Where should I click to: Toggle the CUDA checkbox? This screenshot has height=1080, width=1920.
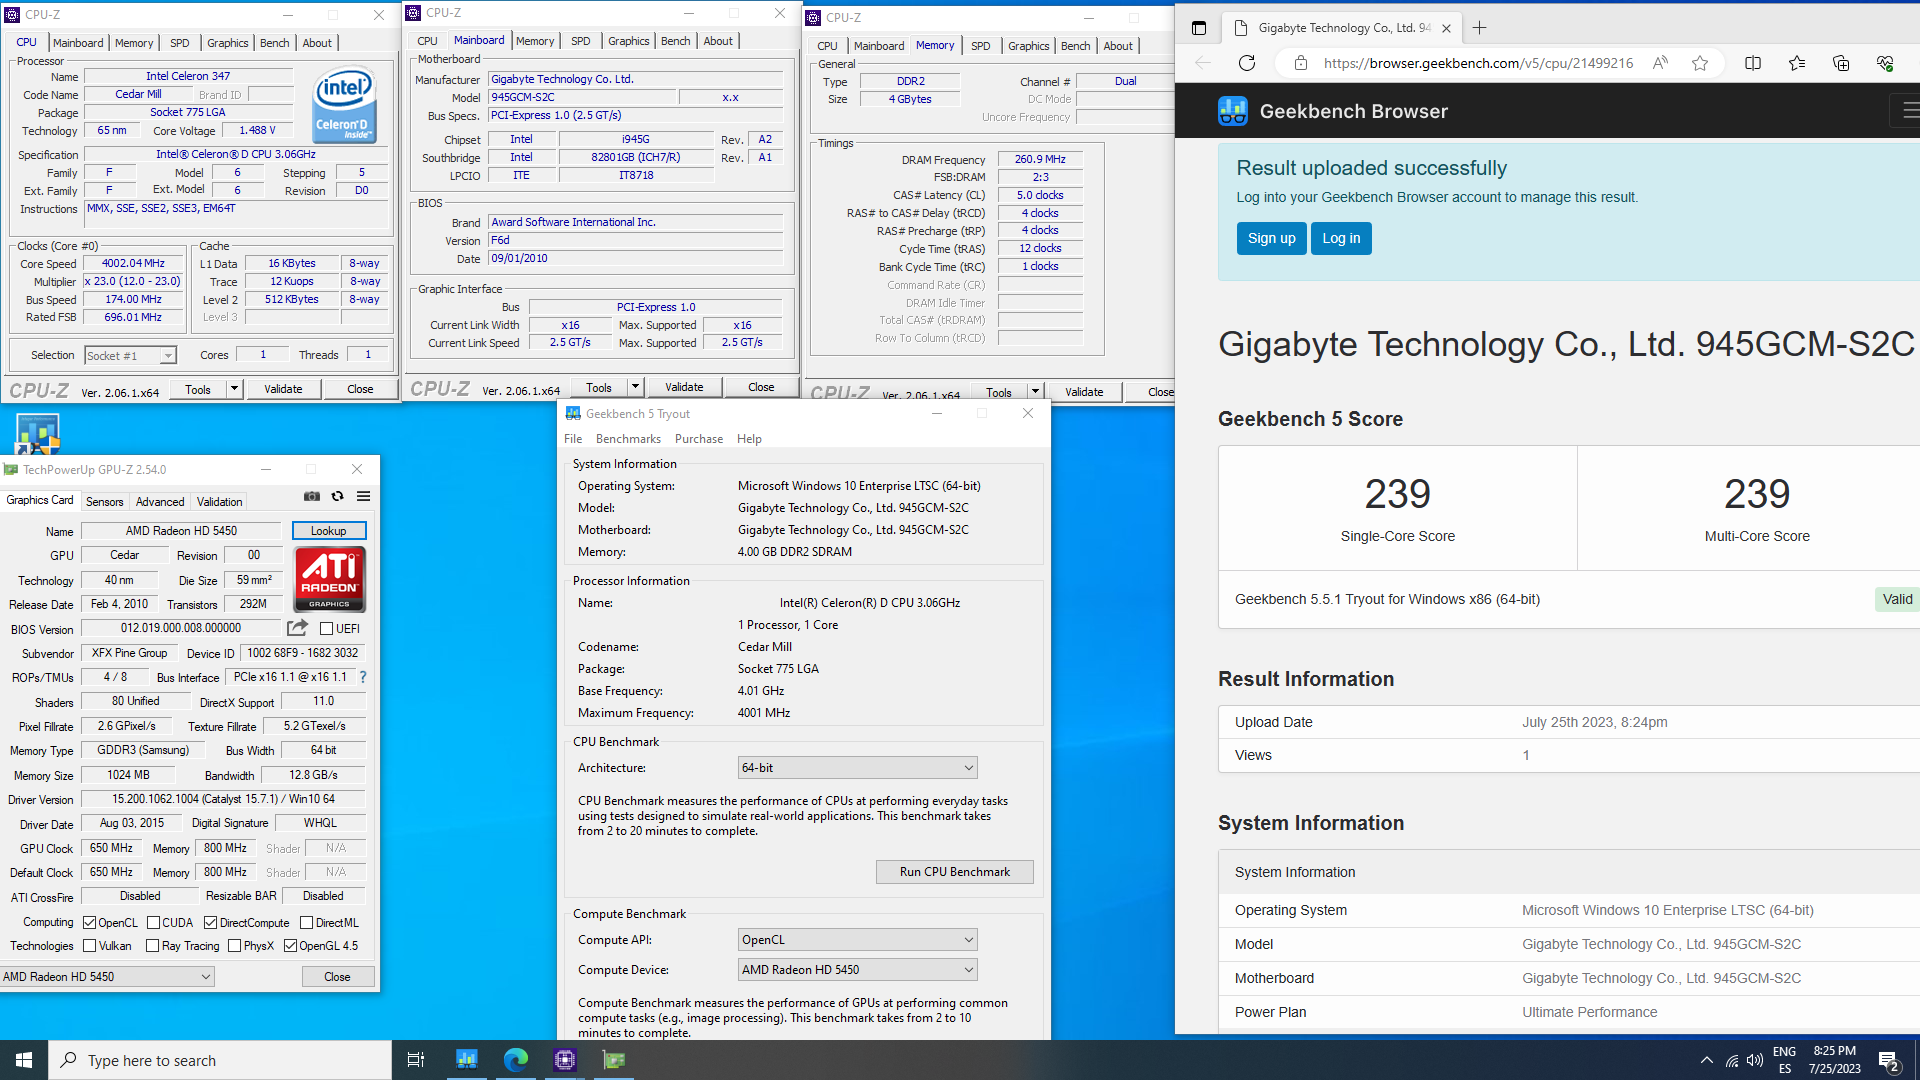[153, 923]
